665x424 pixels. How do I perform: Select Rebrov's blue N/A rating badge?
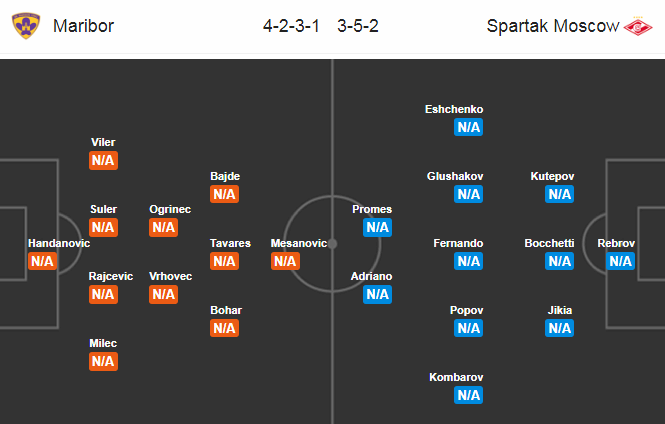[620, 261]
